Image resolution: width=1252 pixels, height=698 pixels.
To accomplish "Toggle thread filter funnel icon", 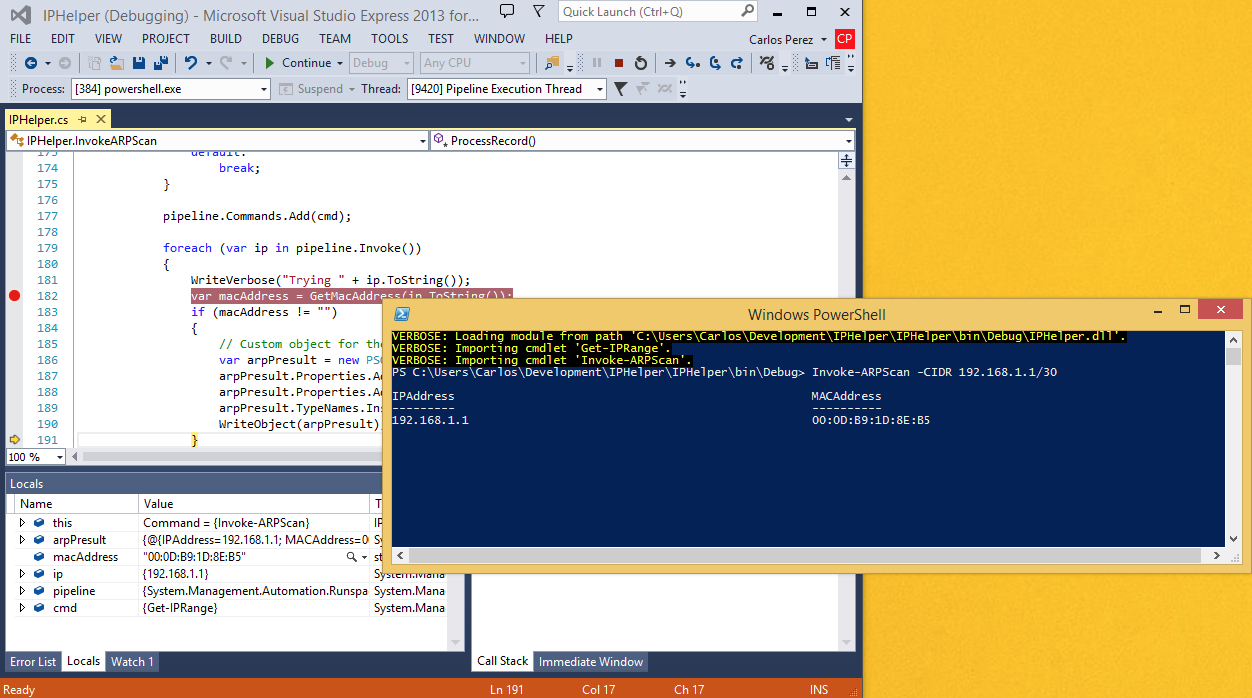I will tap(620, 89).
